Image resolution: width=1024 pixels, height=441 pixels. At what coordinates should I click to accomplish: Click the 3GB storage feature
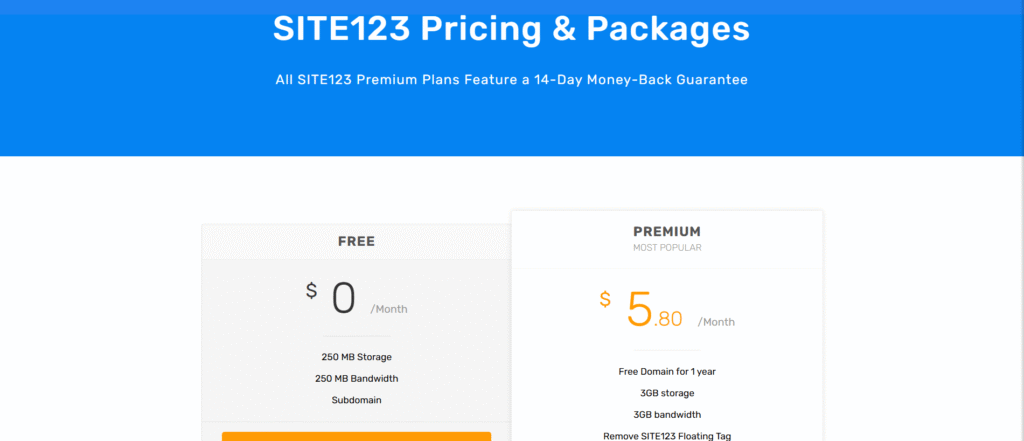click(x=667, y=393)
